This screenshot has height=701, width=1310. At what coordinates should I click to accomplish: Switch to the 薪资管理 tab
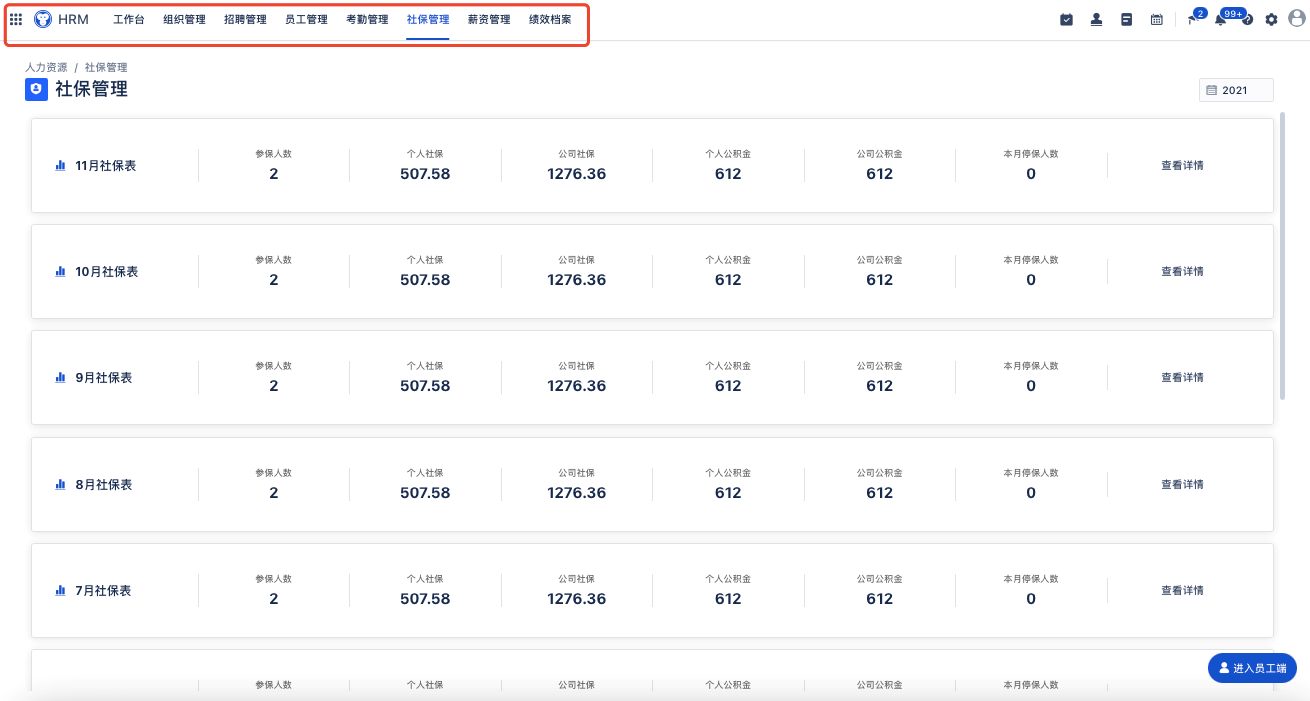pos(489,19)
